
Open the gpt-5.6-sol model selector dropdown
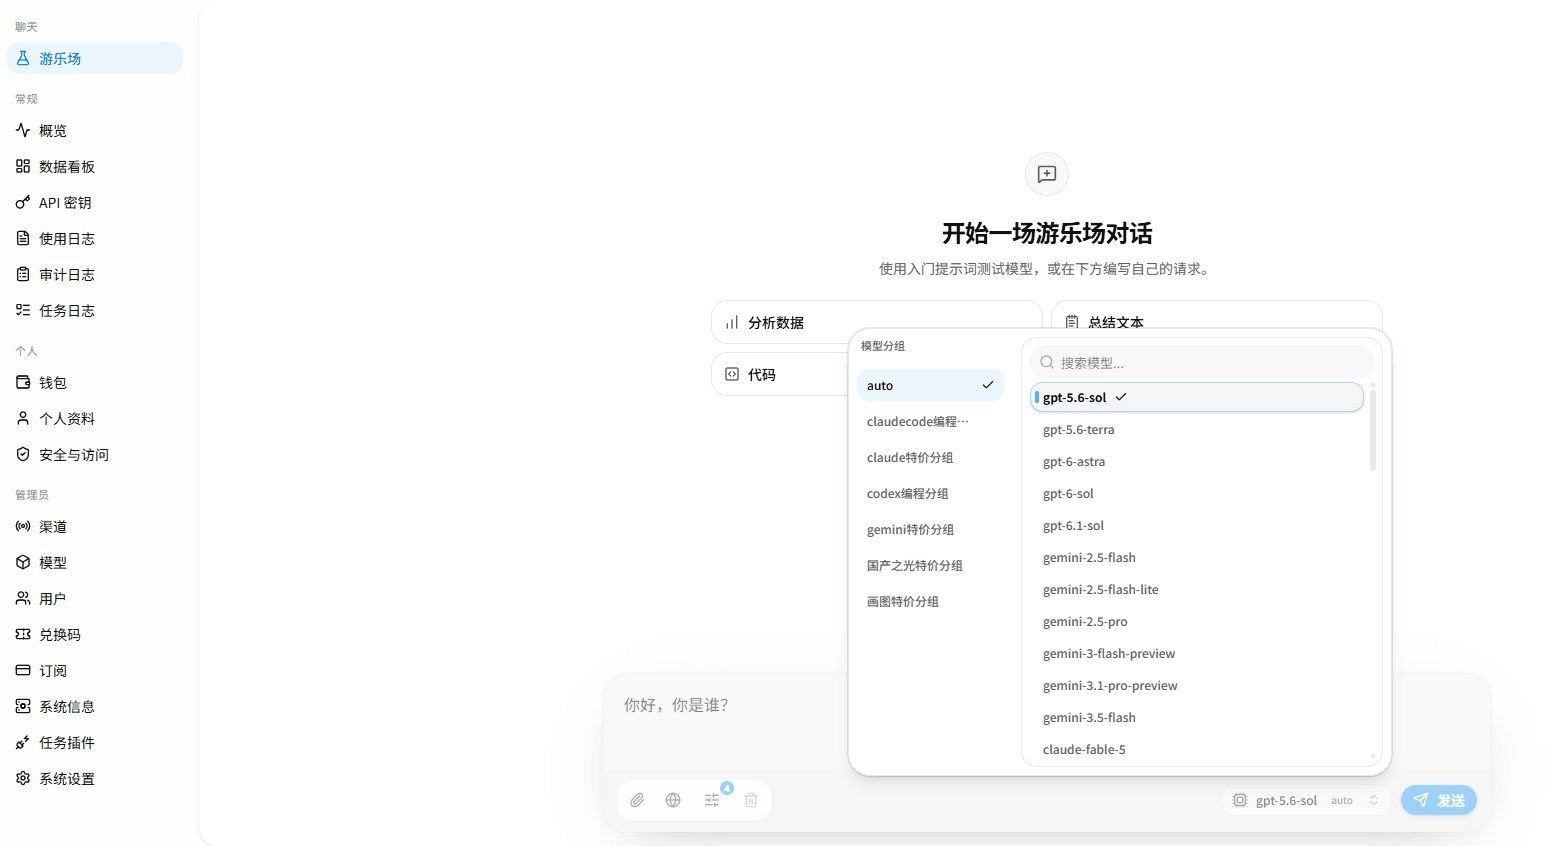pyautogui.click(x=1306, y=800)
